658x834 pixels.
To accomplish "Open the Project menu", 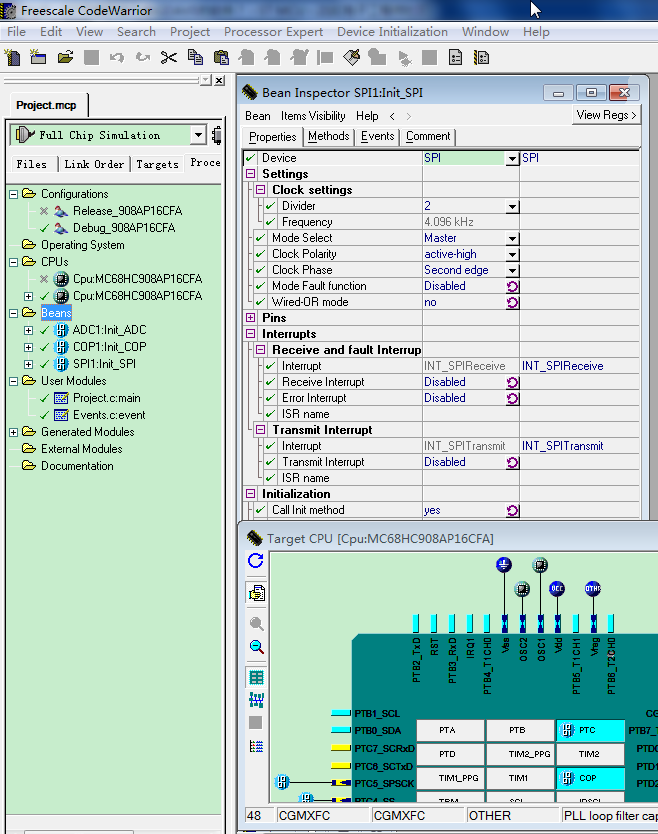I will pos(190,32).
